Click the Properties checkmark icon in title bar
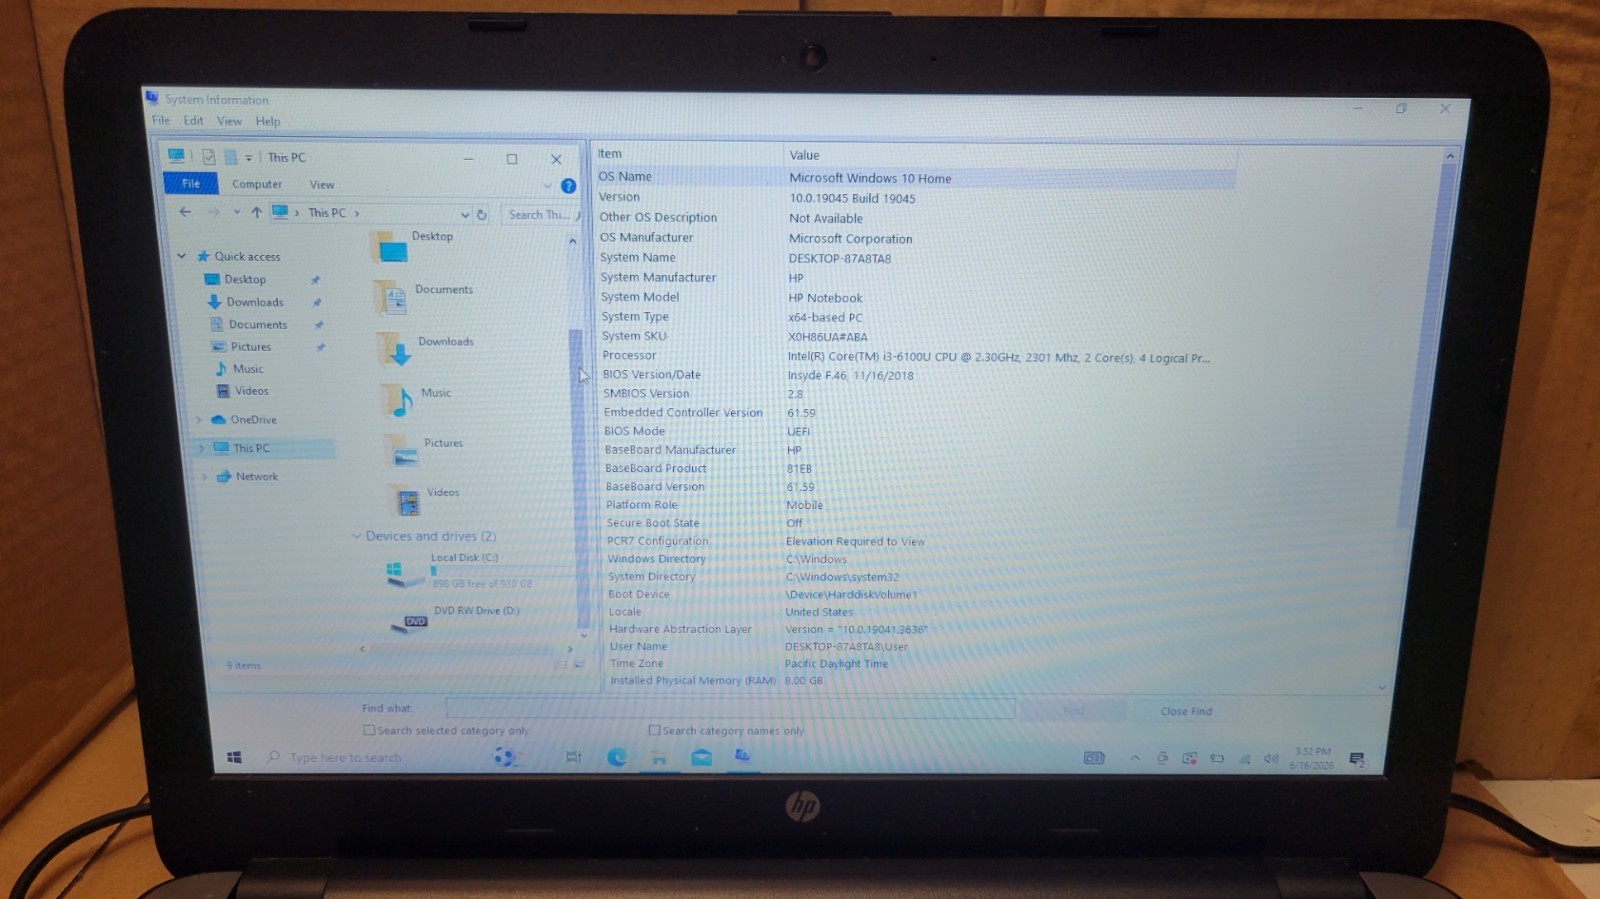 click(x=209, y=157)
